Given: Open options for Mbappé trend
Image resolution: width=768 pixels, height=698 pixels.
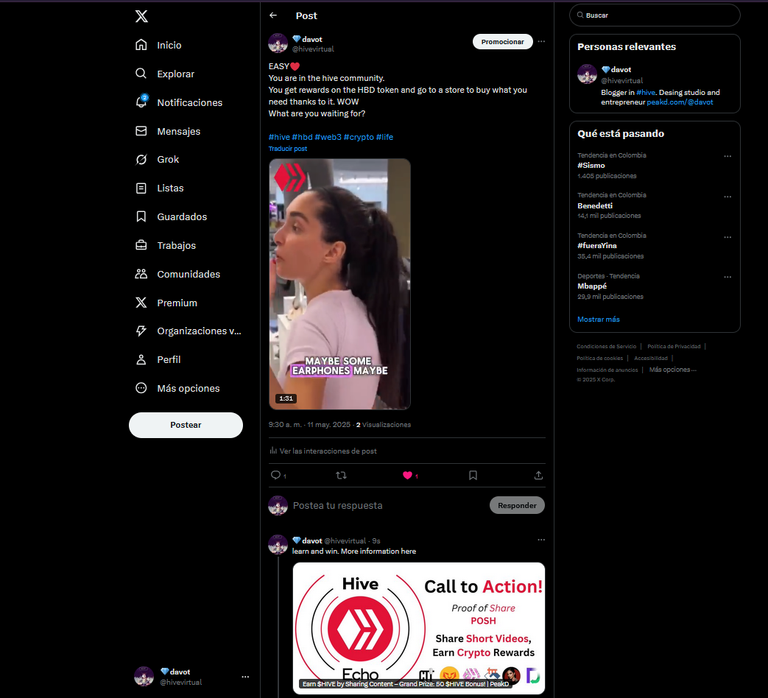Looking at the screenshot, I should tap(728, 277).
